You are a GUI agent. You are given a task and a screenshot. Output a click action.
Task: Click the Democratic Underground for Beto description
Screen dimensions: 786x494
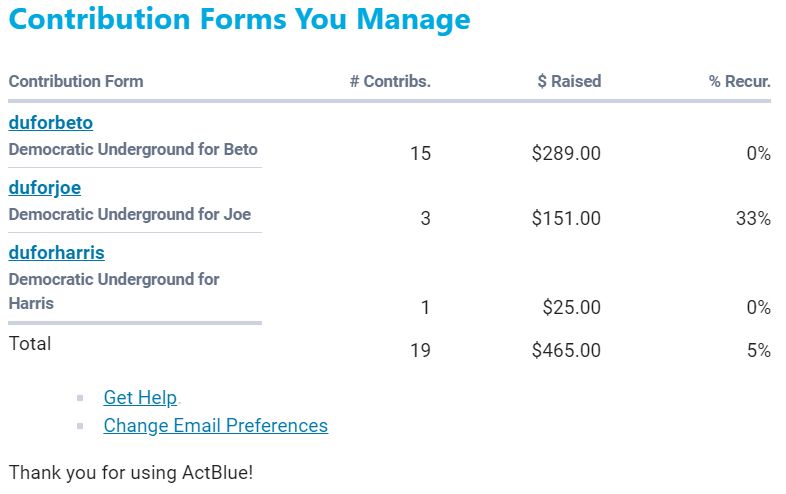click(x=133, y=149)
